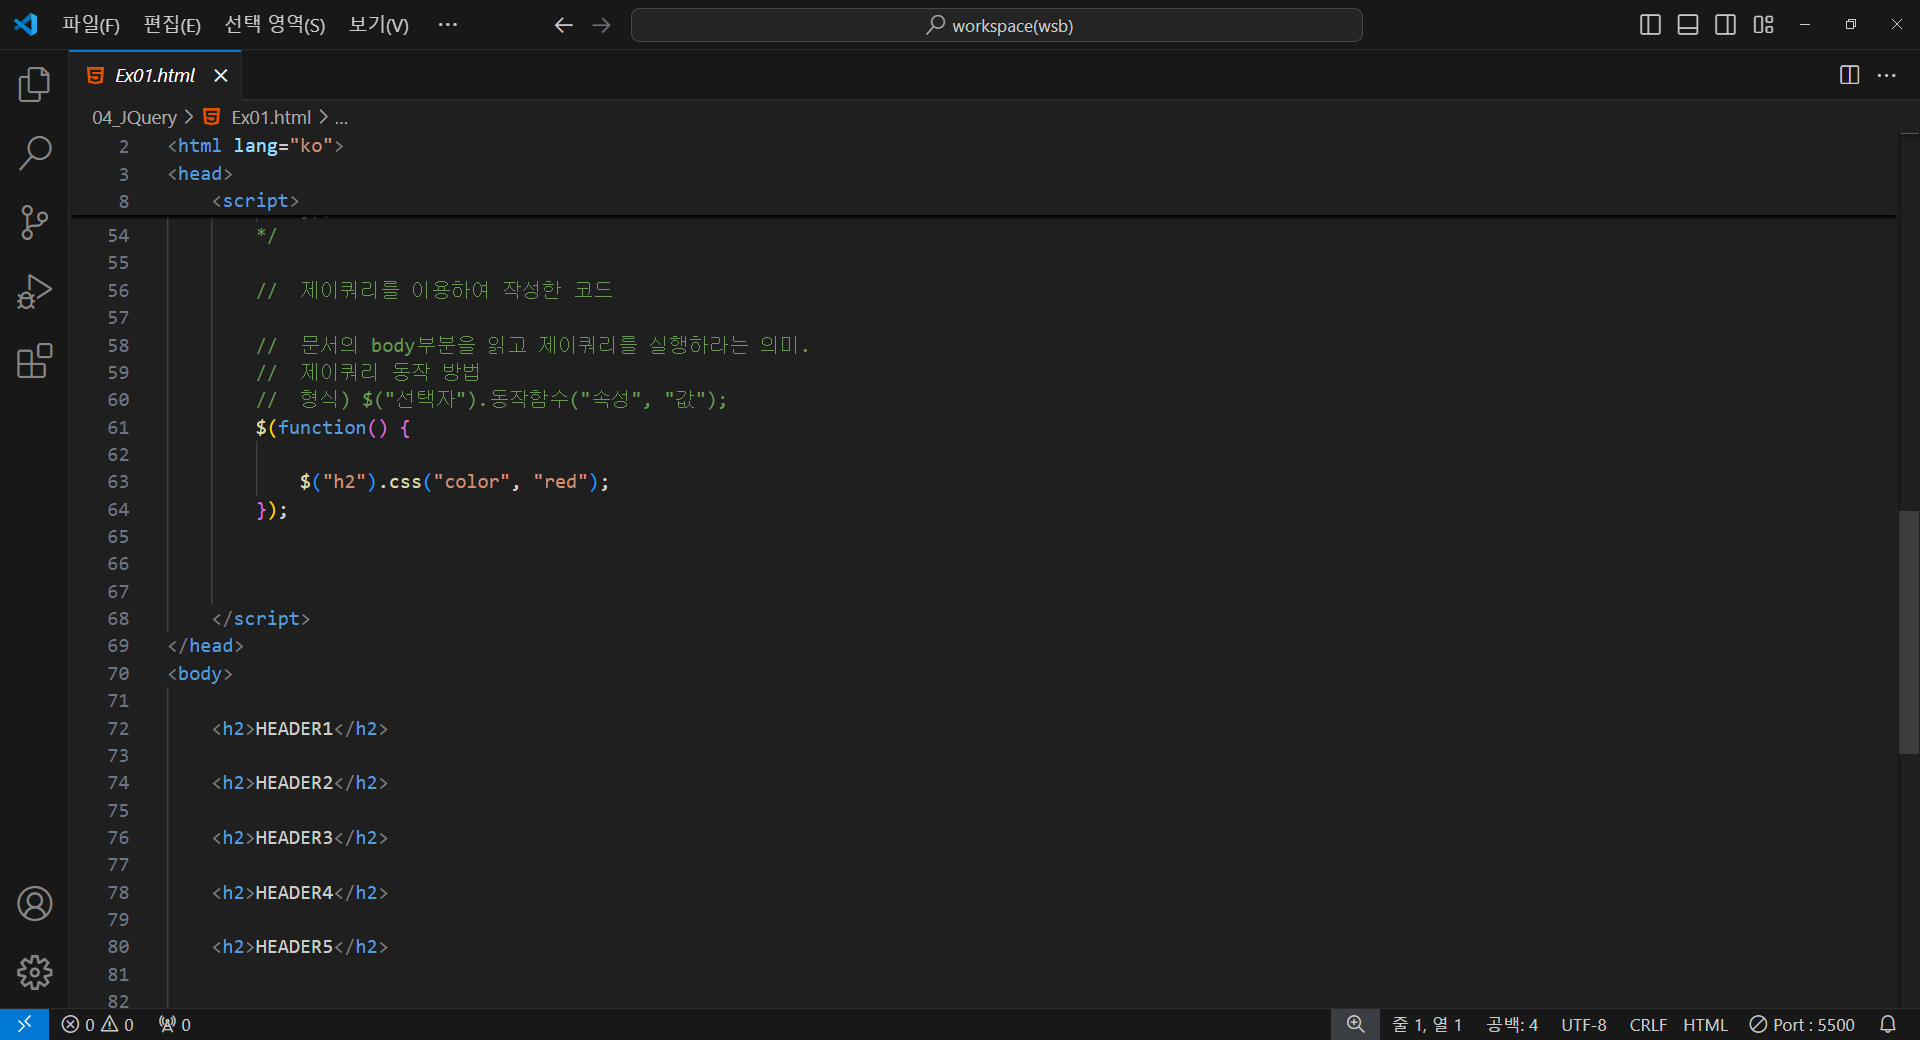
Task: Open the notifications bell icon
Action: 1888,1024
